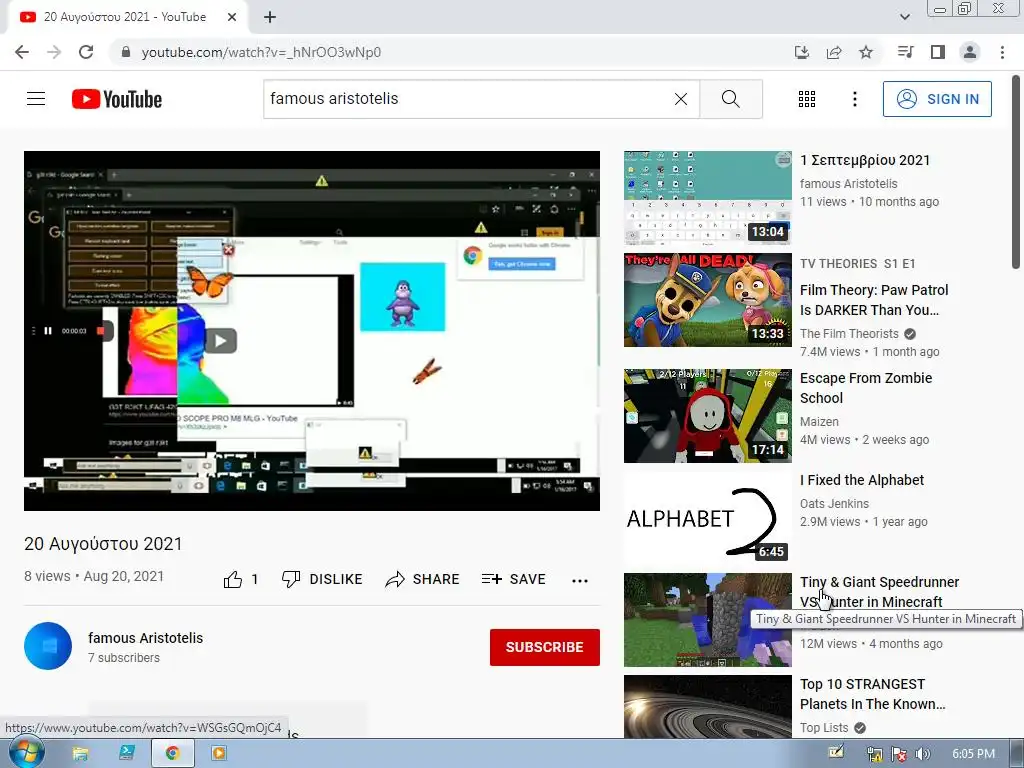Screen dimensions: 1024x768
Task: Click the page vertical scrollbar
Action: point(1016,172)
